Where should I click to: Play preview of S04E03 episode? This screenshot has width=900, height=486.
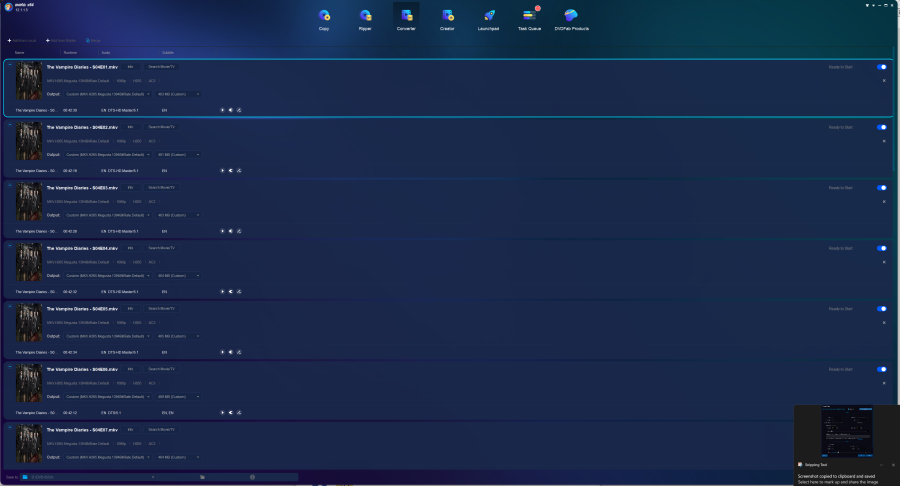pyautogui.click(x=223, y=231)
